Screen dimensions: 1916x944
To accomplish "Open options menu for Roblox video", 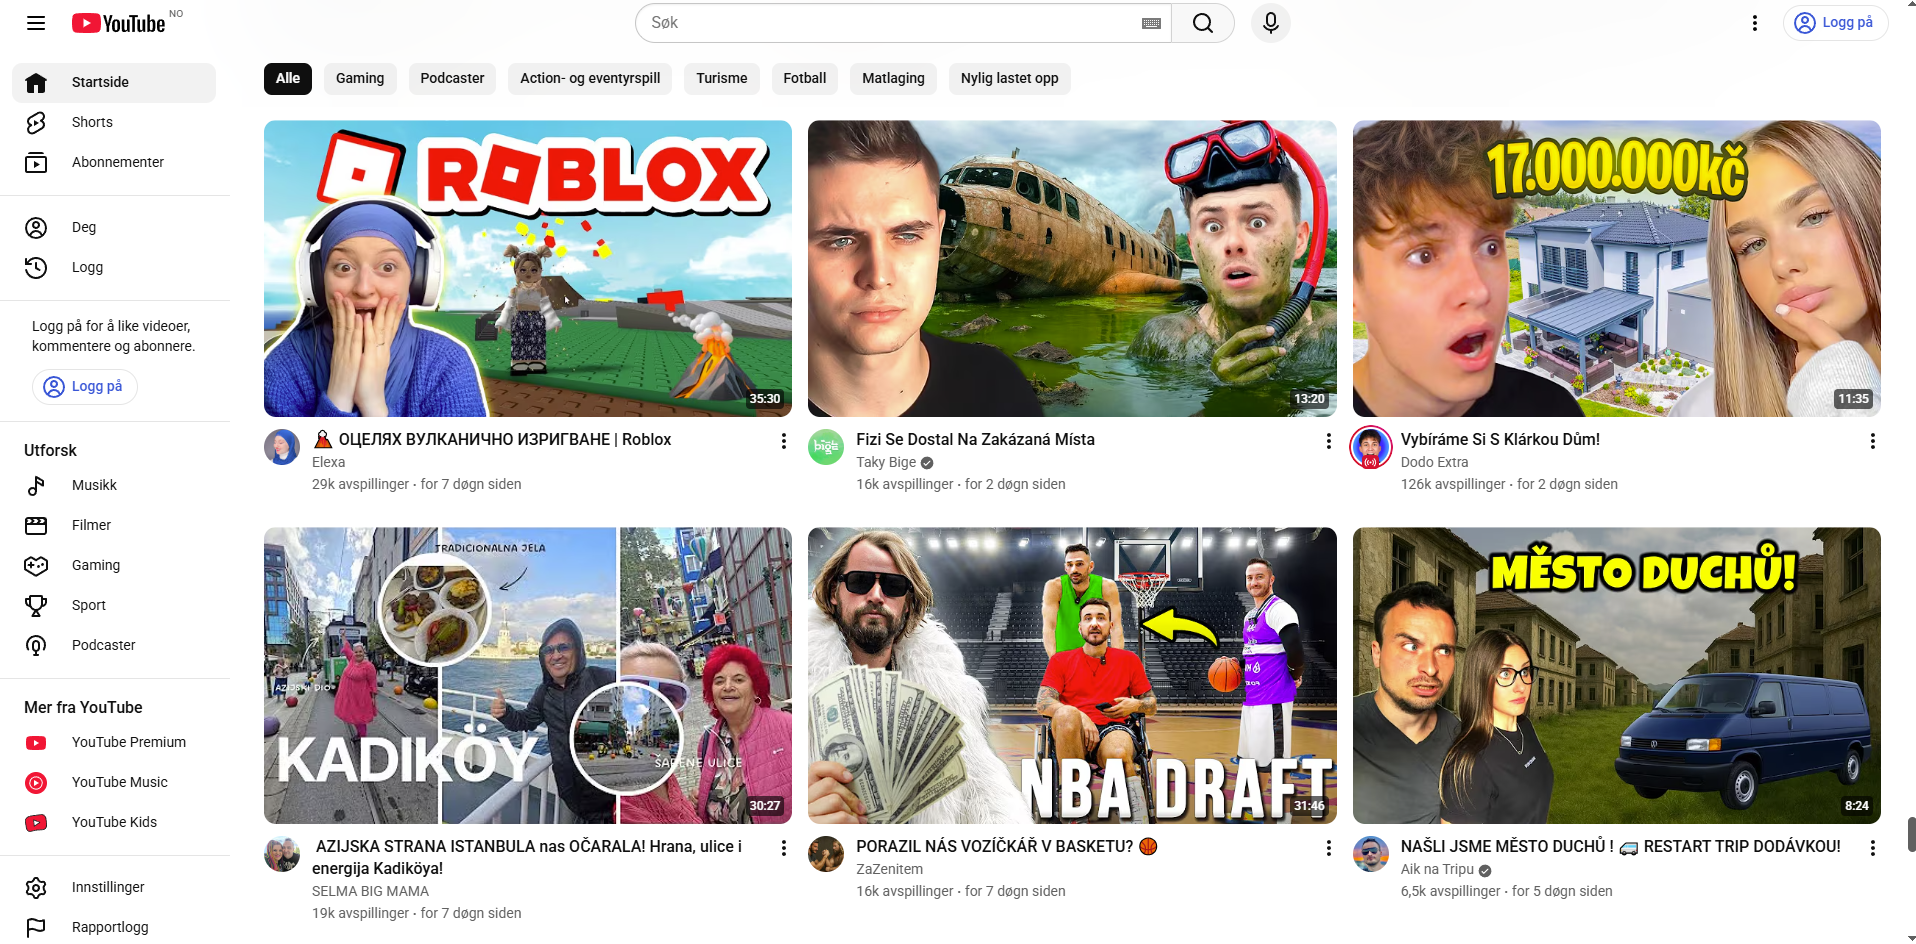I will [784, 441].
